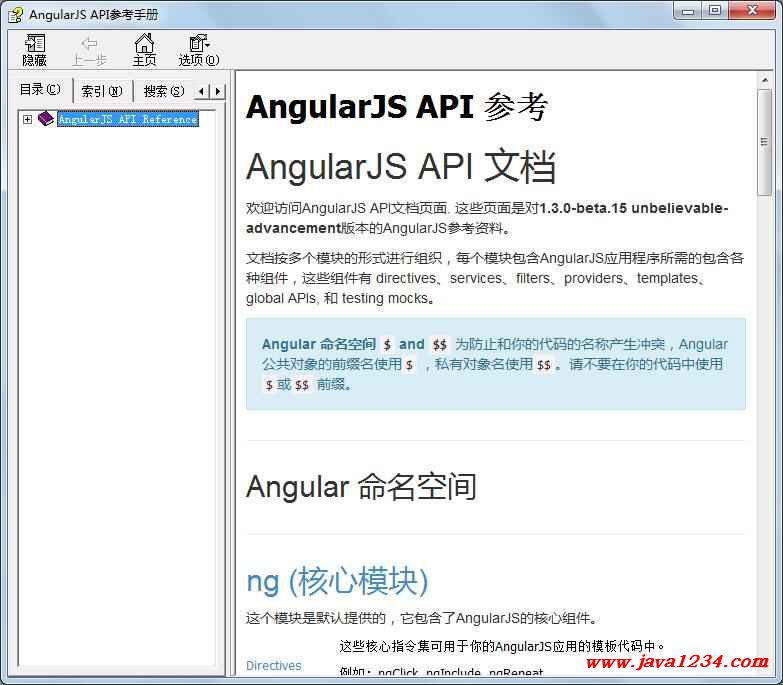Screen dimensions: 783x685
Task: Click the purple book icon in tree
Action: pos(46,119)
